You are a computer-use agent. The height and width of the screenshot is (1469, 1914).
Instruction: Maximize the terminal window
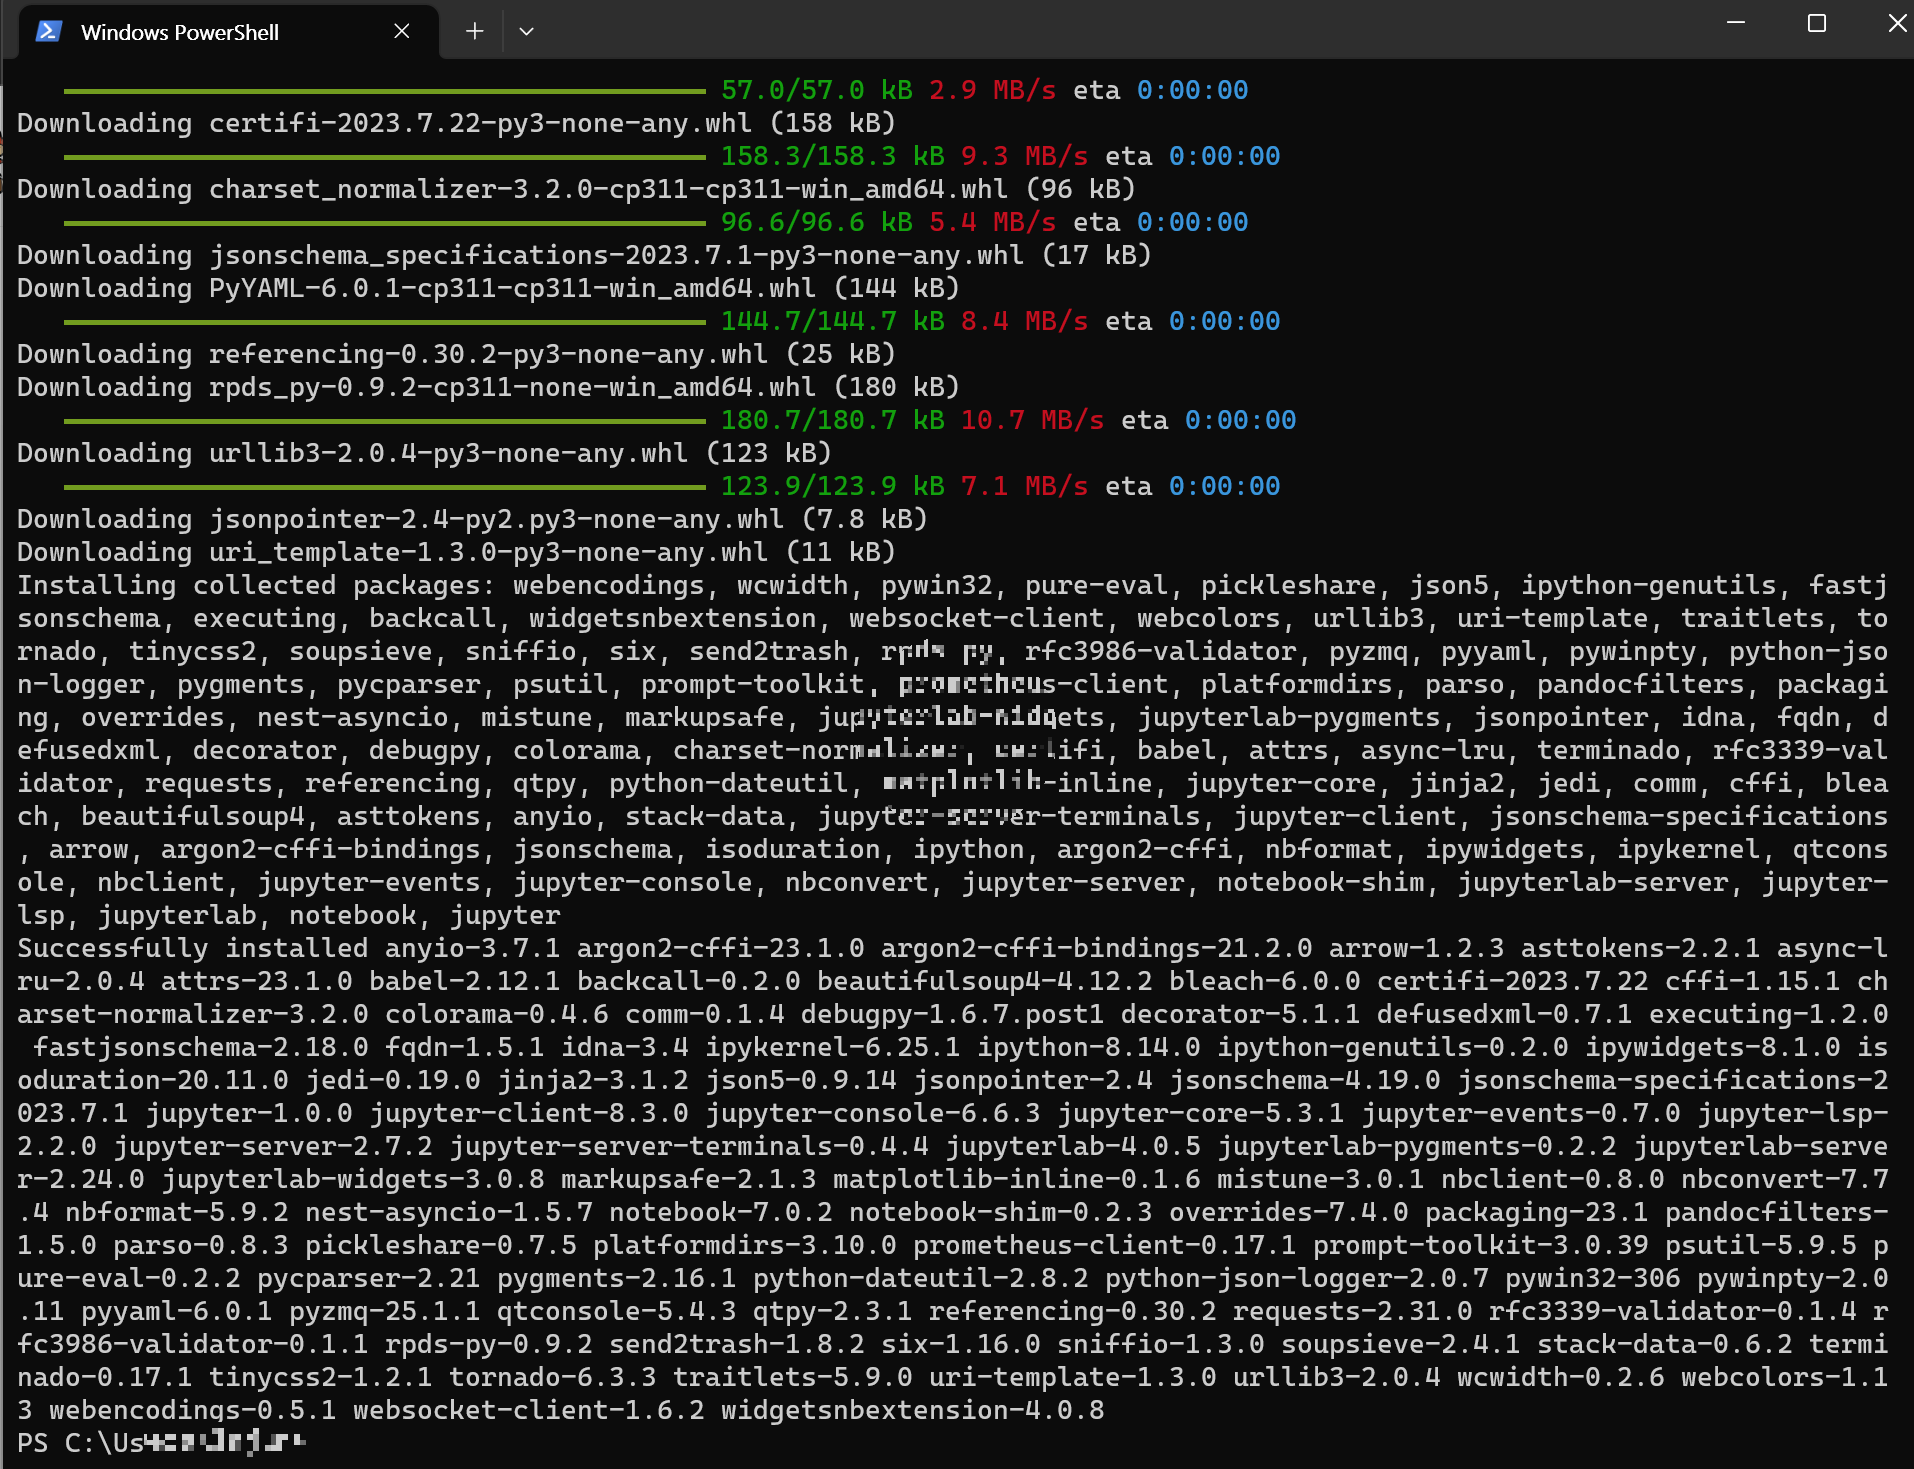1816,22
